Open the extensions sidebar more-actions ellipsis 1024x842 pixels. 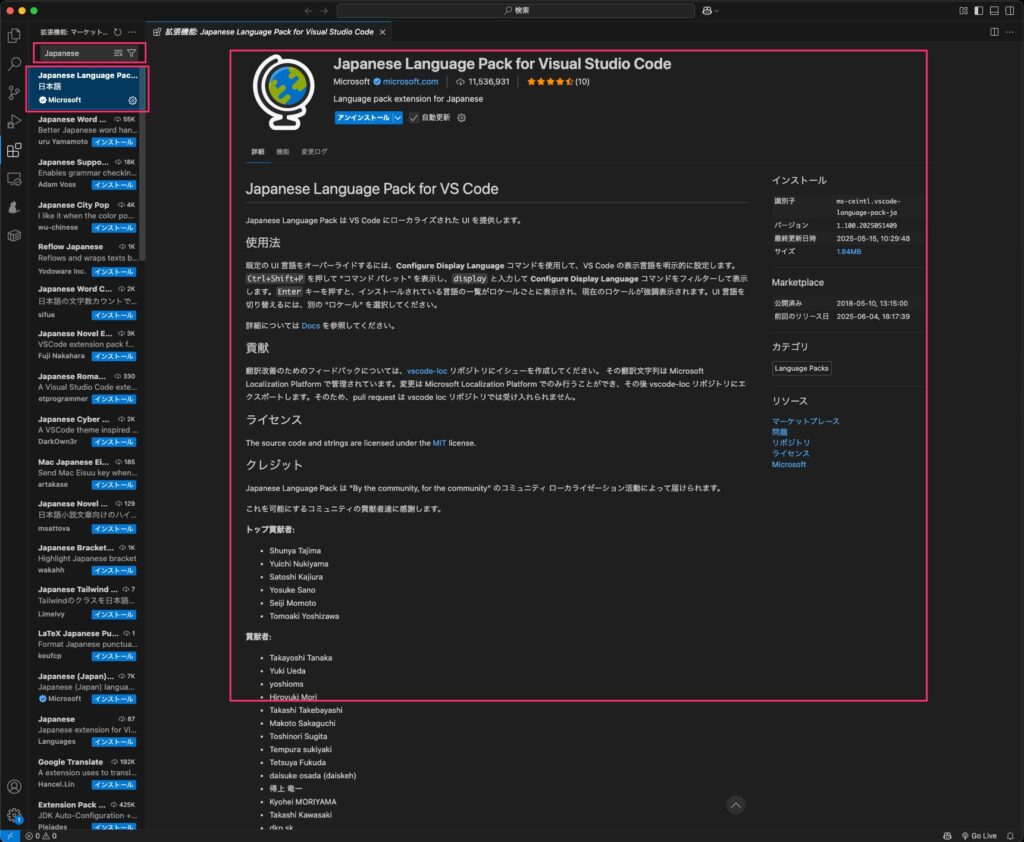(133, 32)
